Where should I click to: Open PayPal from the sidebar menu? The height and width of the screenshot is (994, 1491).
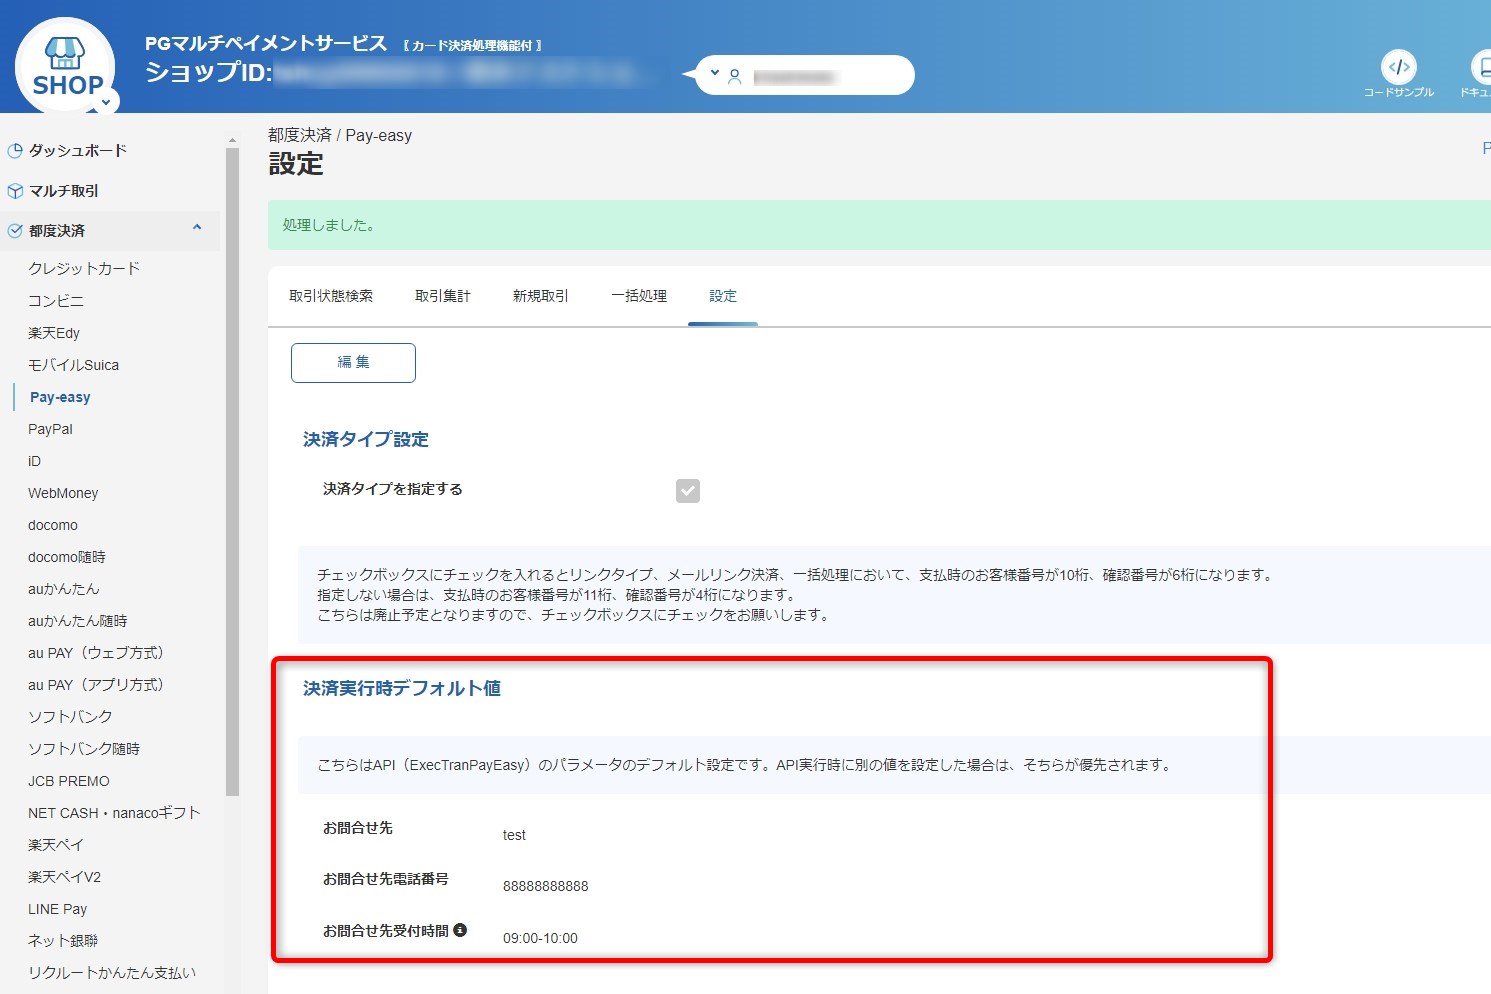[50, 428]
